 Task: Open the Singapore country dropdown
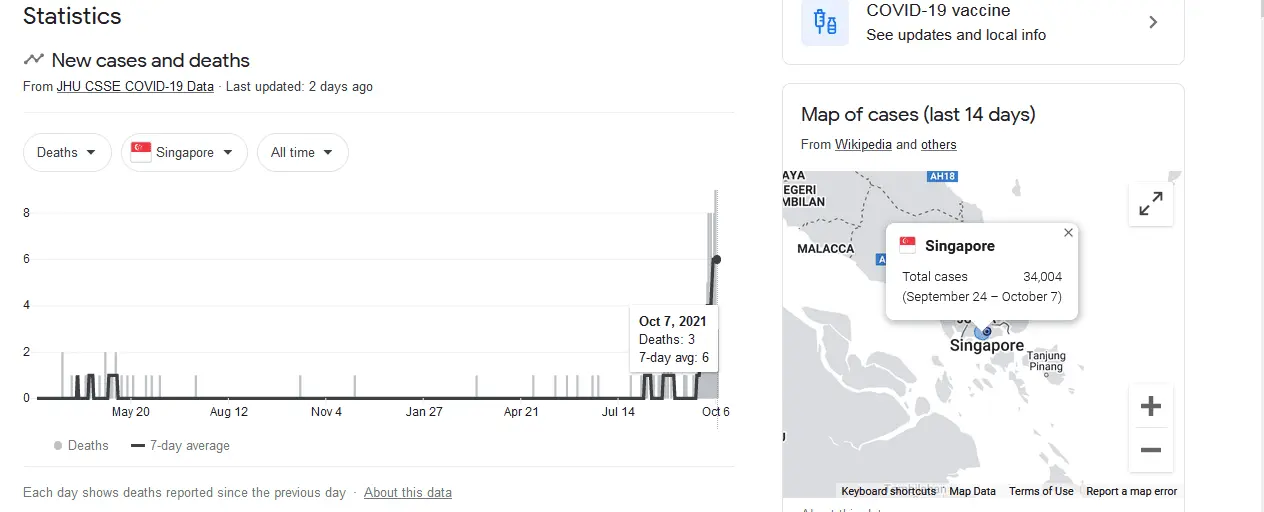[x=184, y=152]
